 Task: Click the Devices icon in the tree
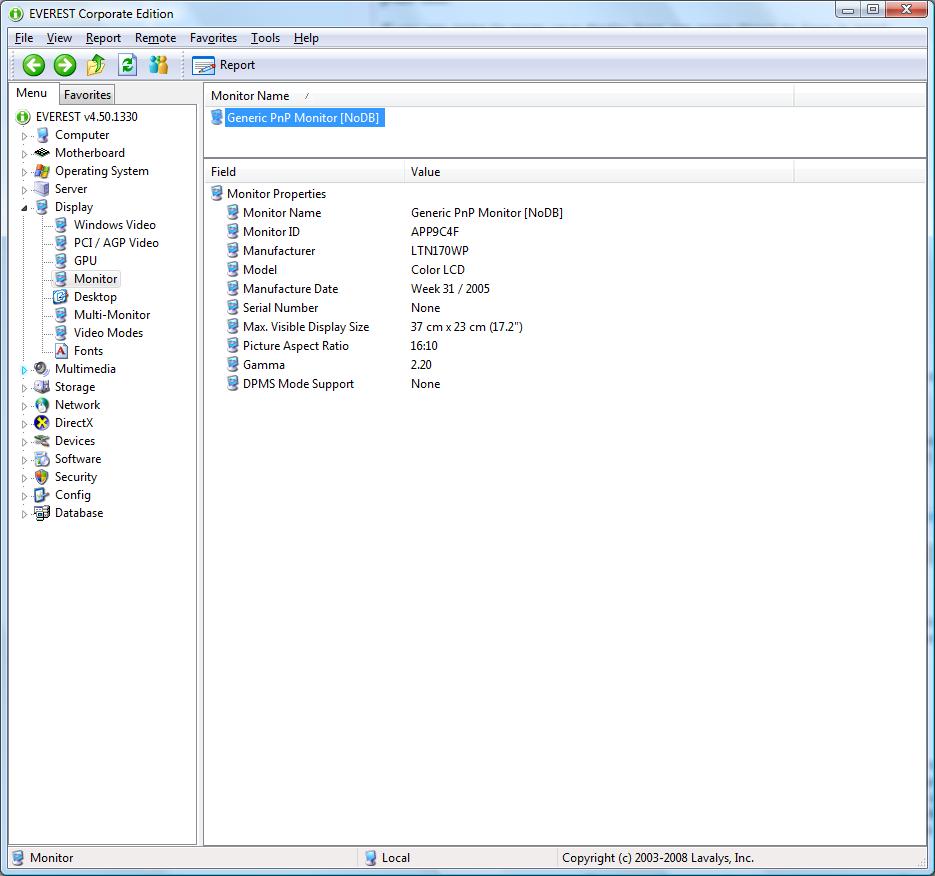point(42,441)
